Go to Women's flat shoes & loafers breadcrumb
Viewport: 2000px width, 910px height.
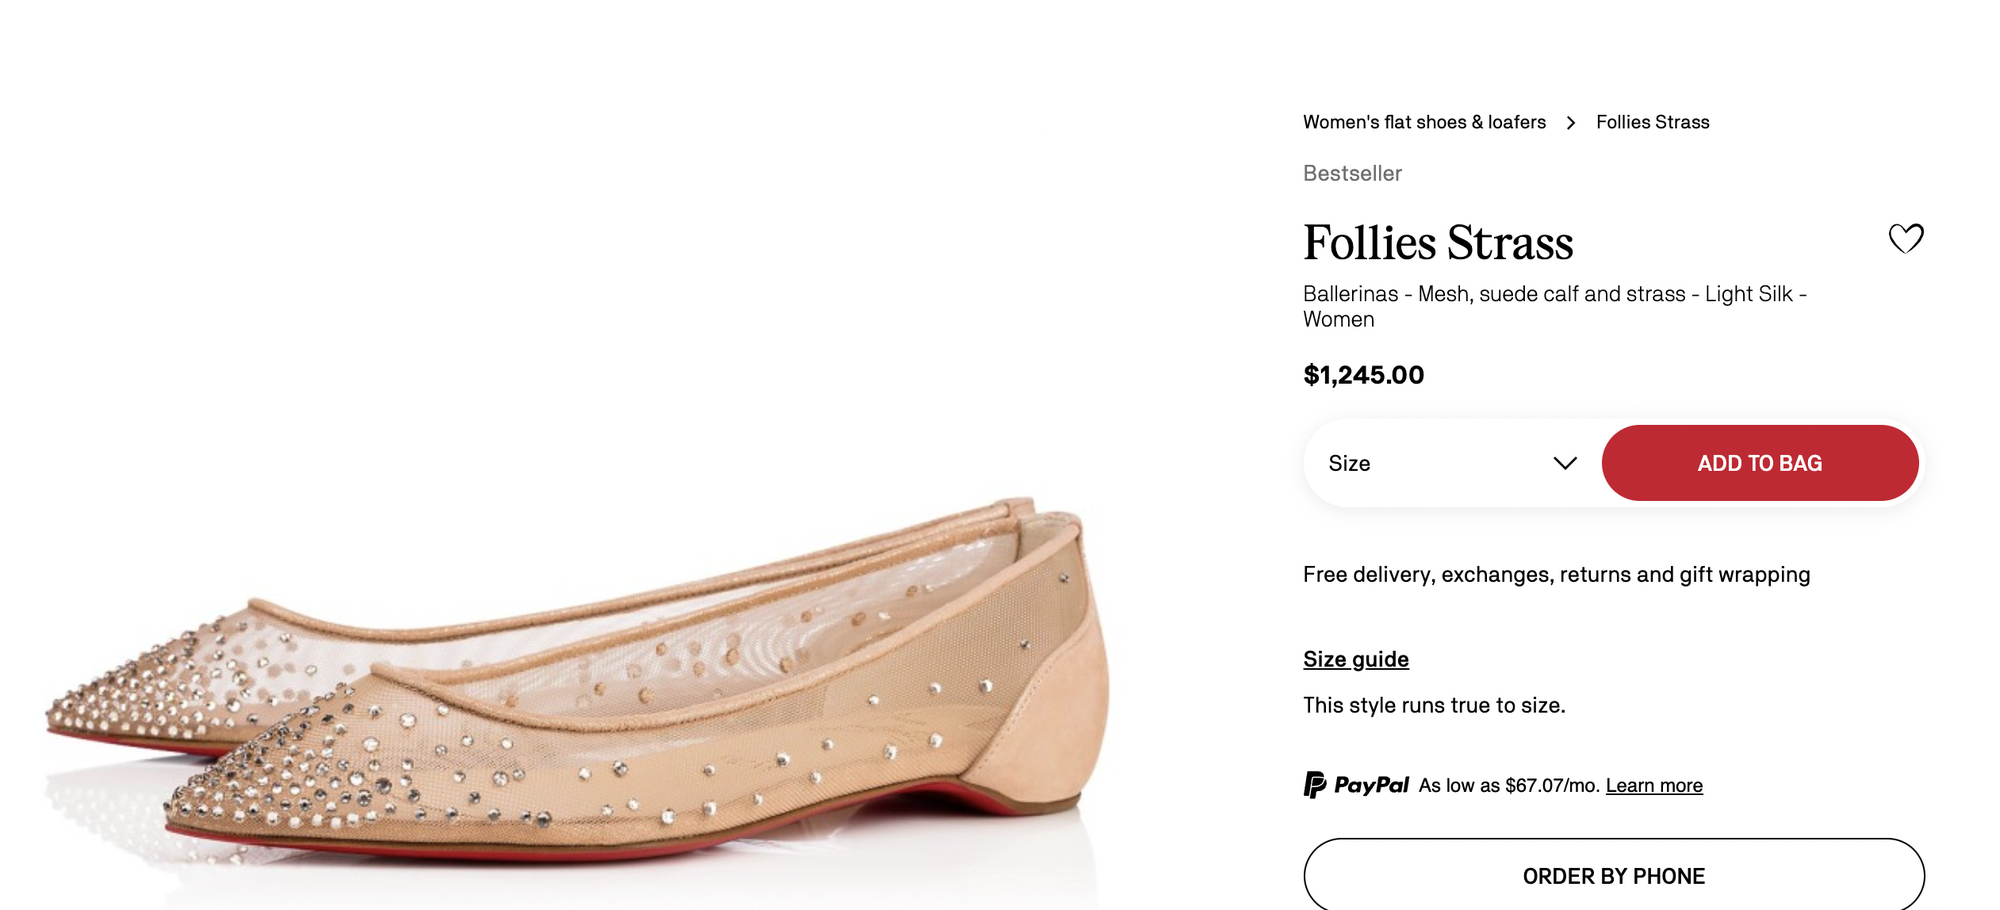point(1424,122)
